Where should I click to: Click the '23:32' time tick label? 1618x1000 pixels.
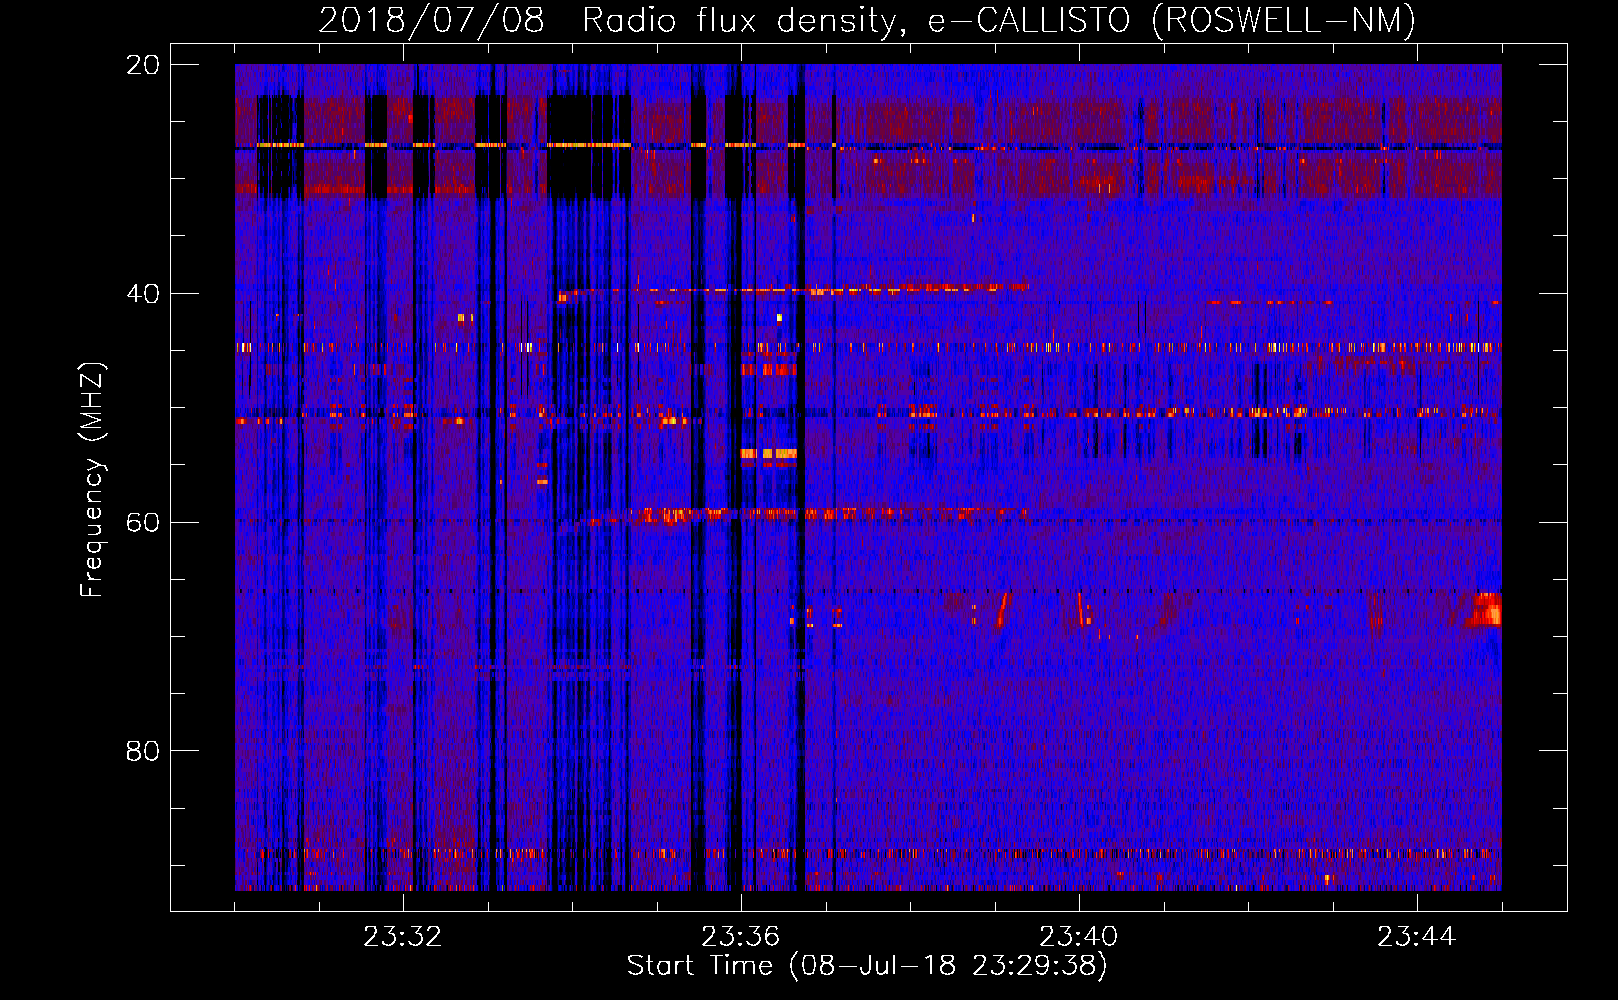[402, 937]
